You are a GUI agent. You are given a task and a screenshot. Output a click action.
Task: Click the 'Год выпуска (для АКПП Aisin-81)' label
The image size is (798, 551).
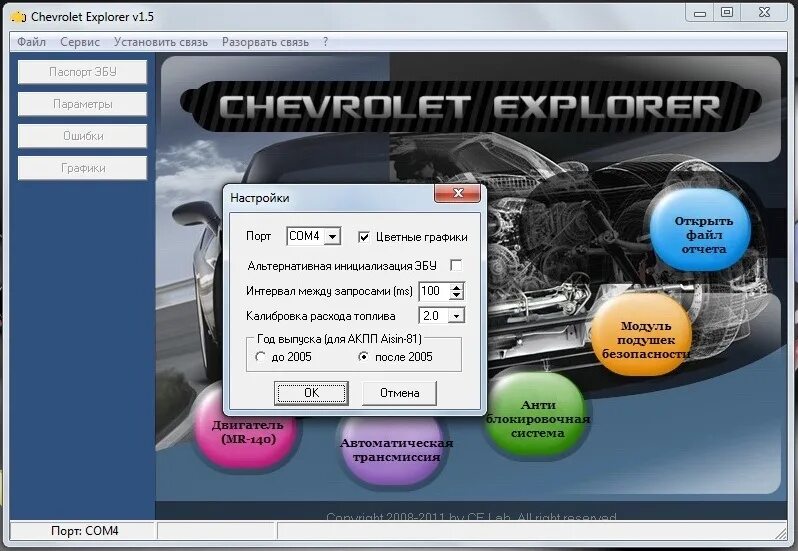[339, 338]
